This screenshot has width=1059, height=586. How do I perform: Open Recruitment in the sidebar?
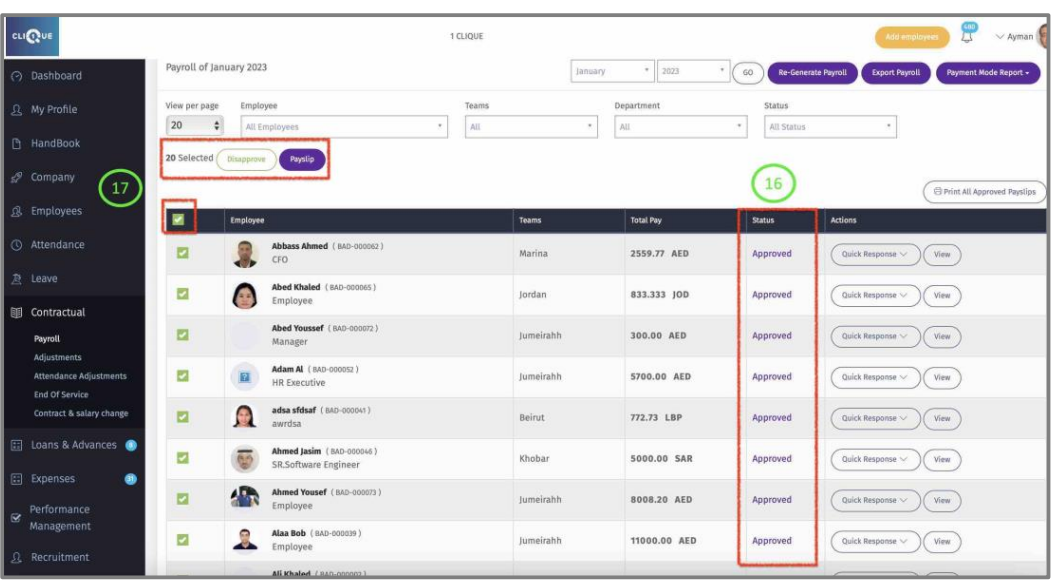[x=59, y=557]
